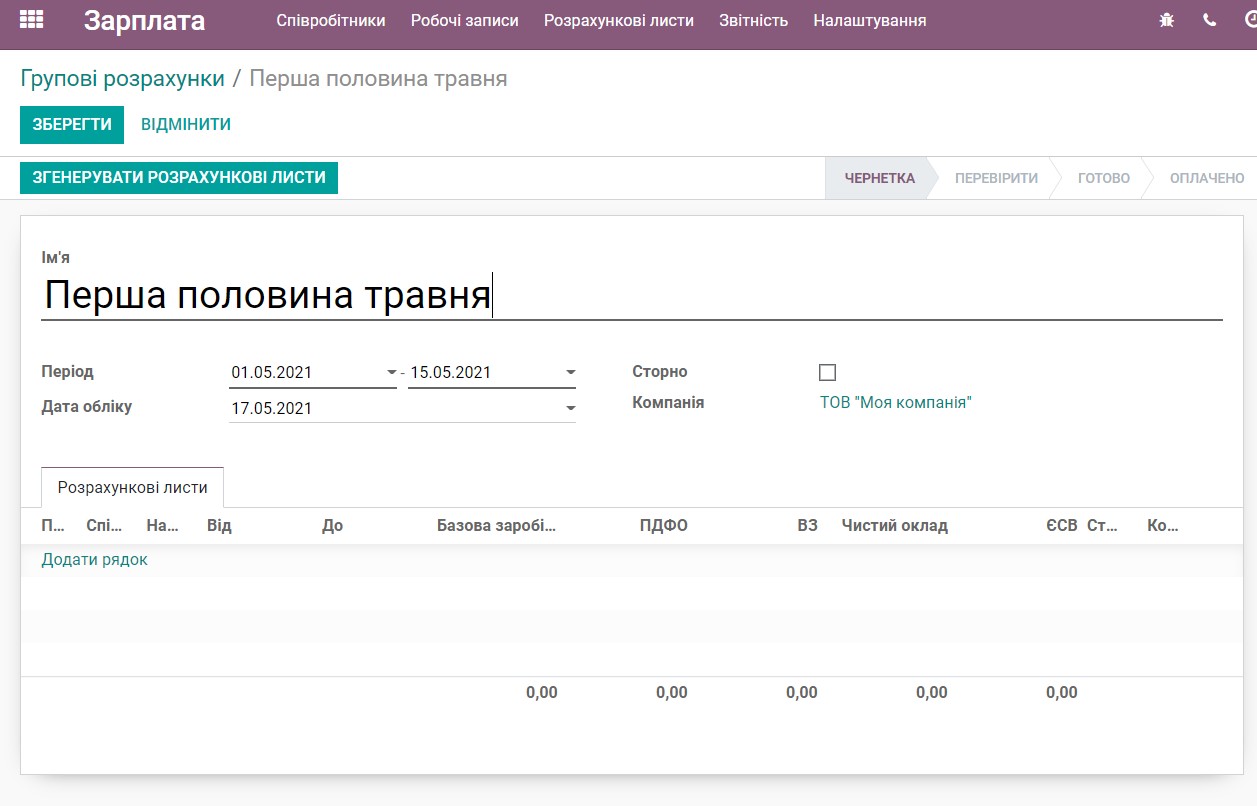The image size is (1257, 806).
Task: Open the apps grid launcher icon
Action: (30, 19)
